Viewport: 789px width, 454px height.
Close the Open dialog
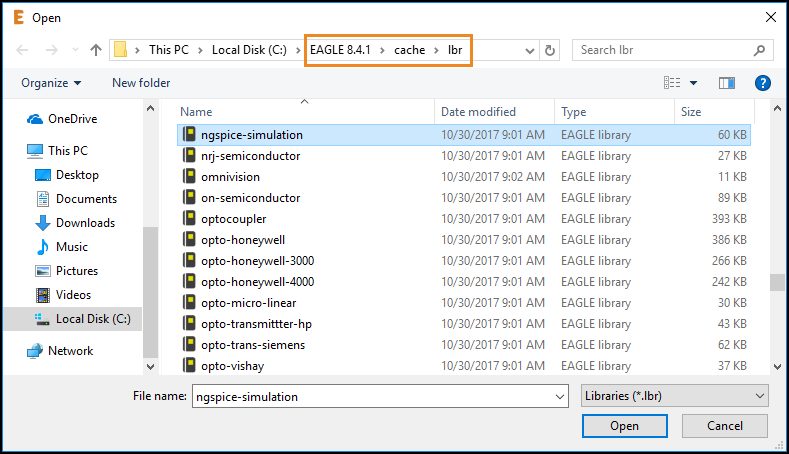[x=770, y=17]
